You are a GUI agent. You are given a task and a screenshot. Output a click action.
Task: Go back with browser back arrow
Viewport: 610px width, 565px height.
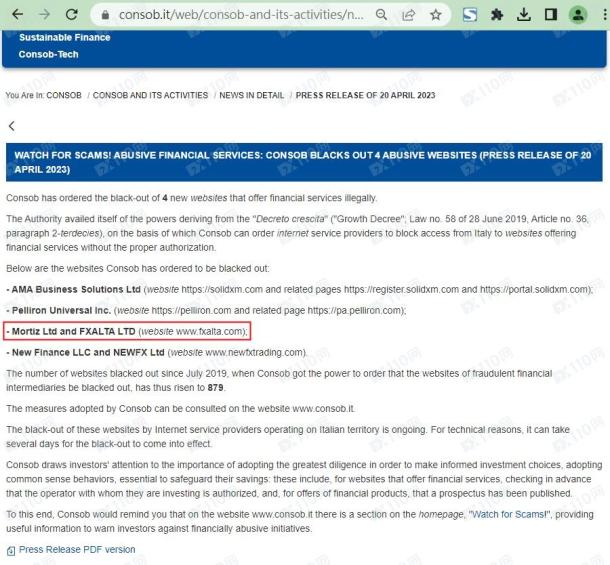(18, 15)
